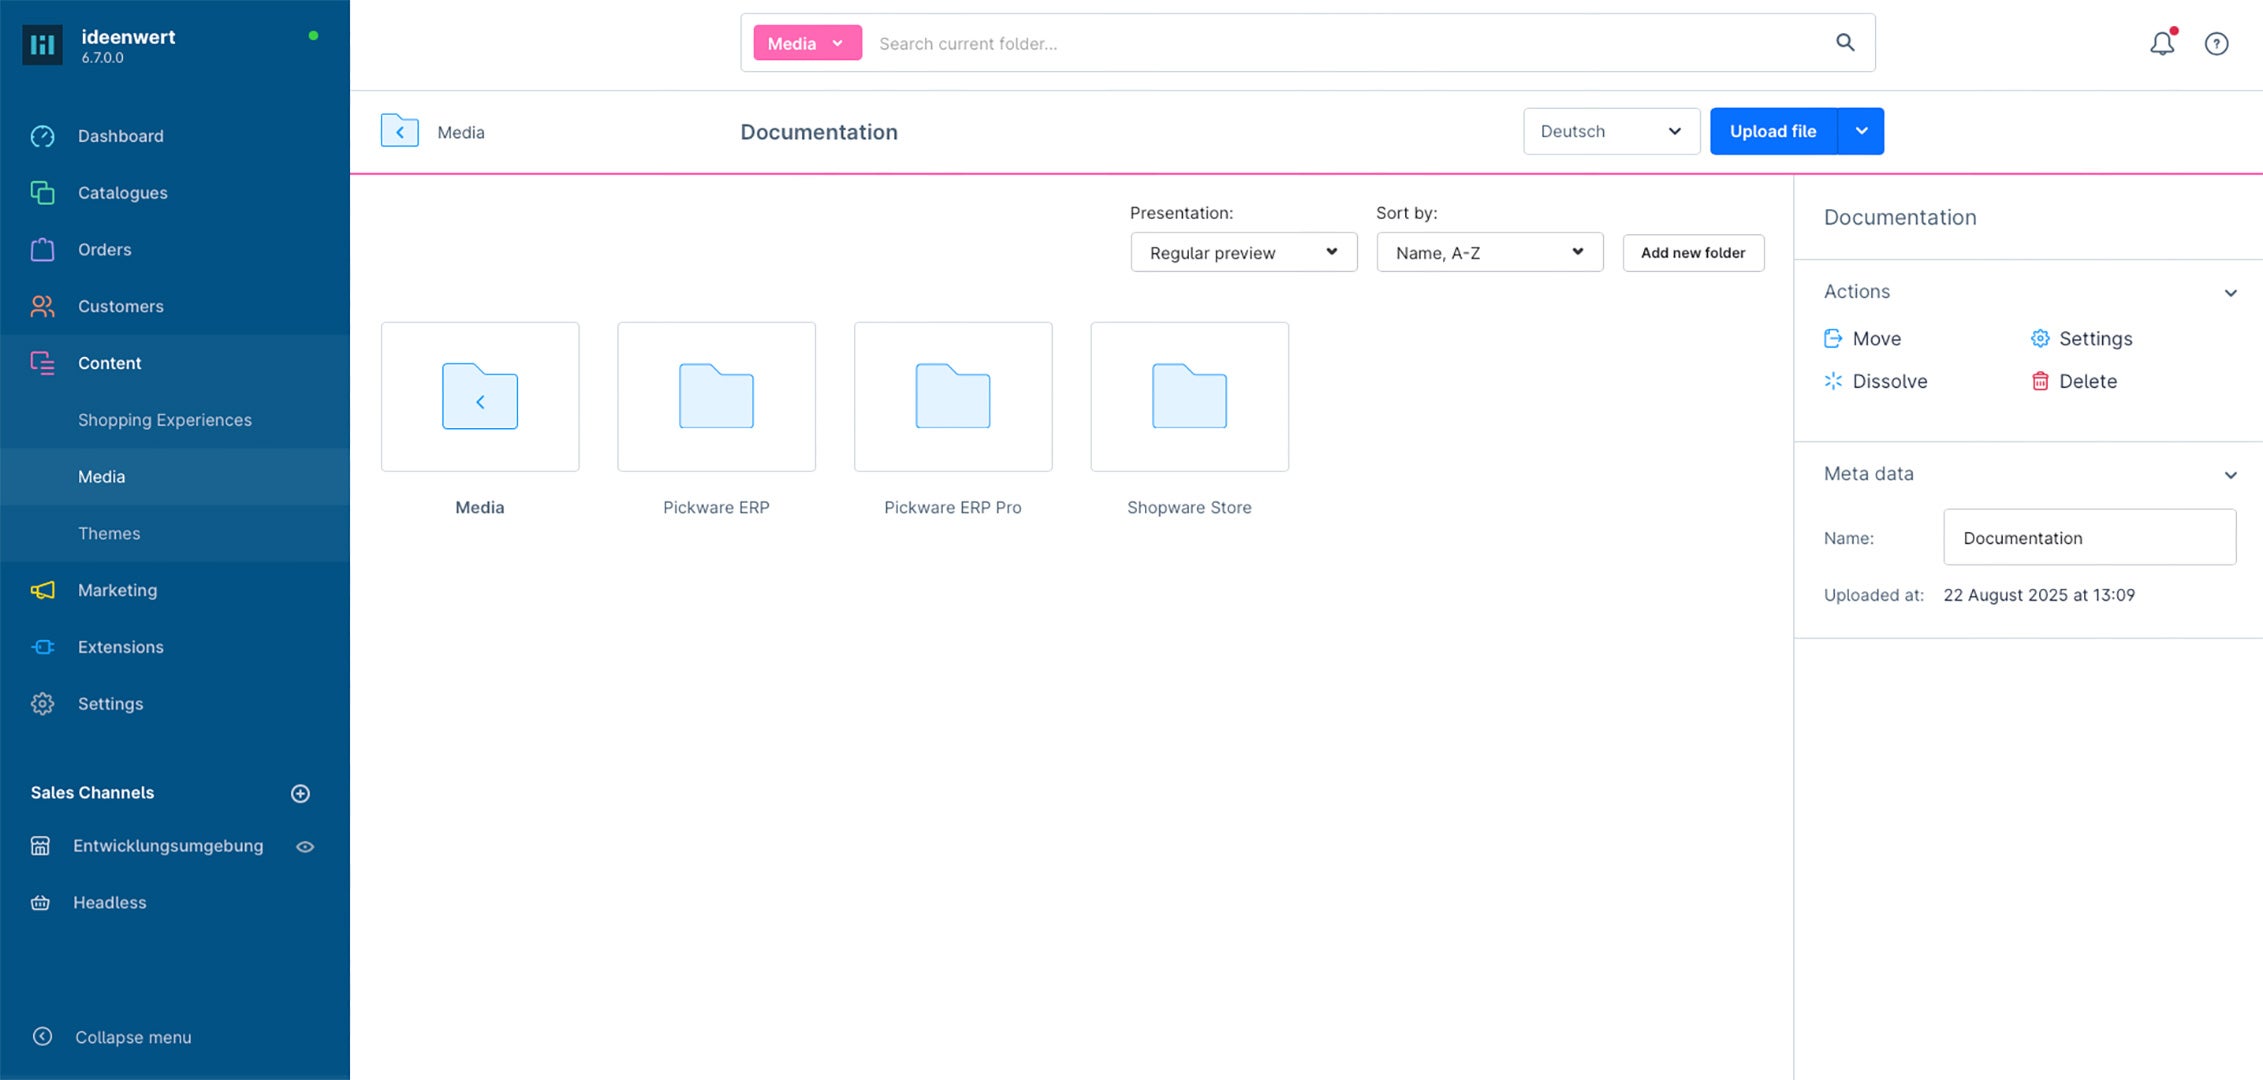Click the Content sidebar icon
This screenshot has width=2263, height=1080.
42,363
